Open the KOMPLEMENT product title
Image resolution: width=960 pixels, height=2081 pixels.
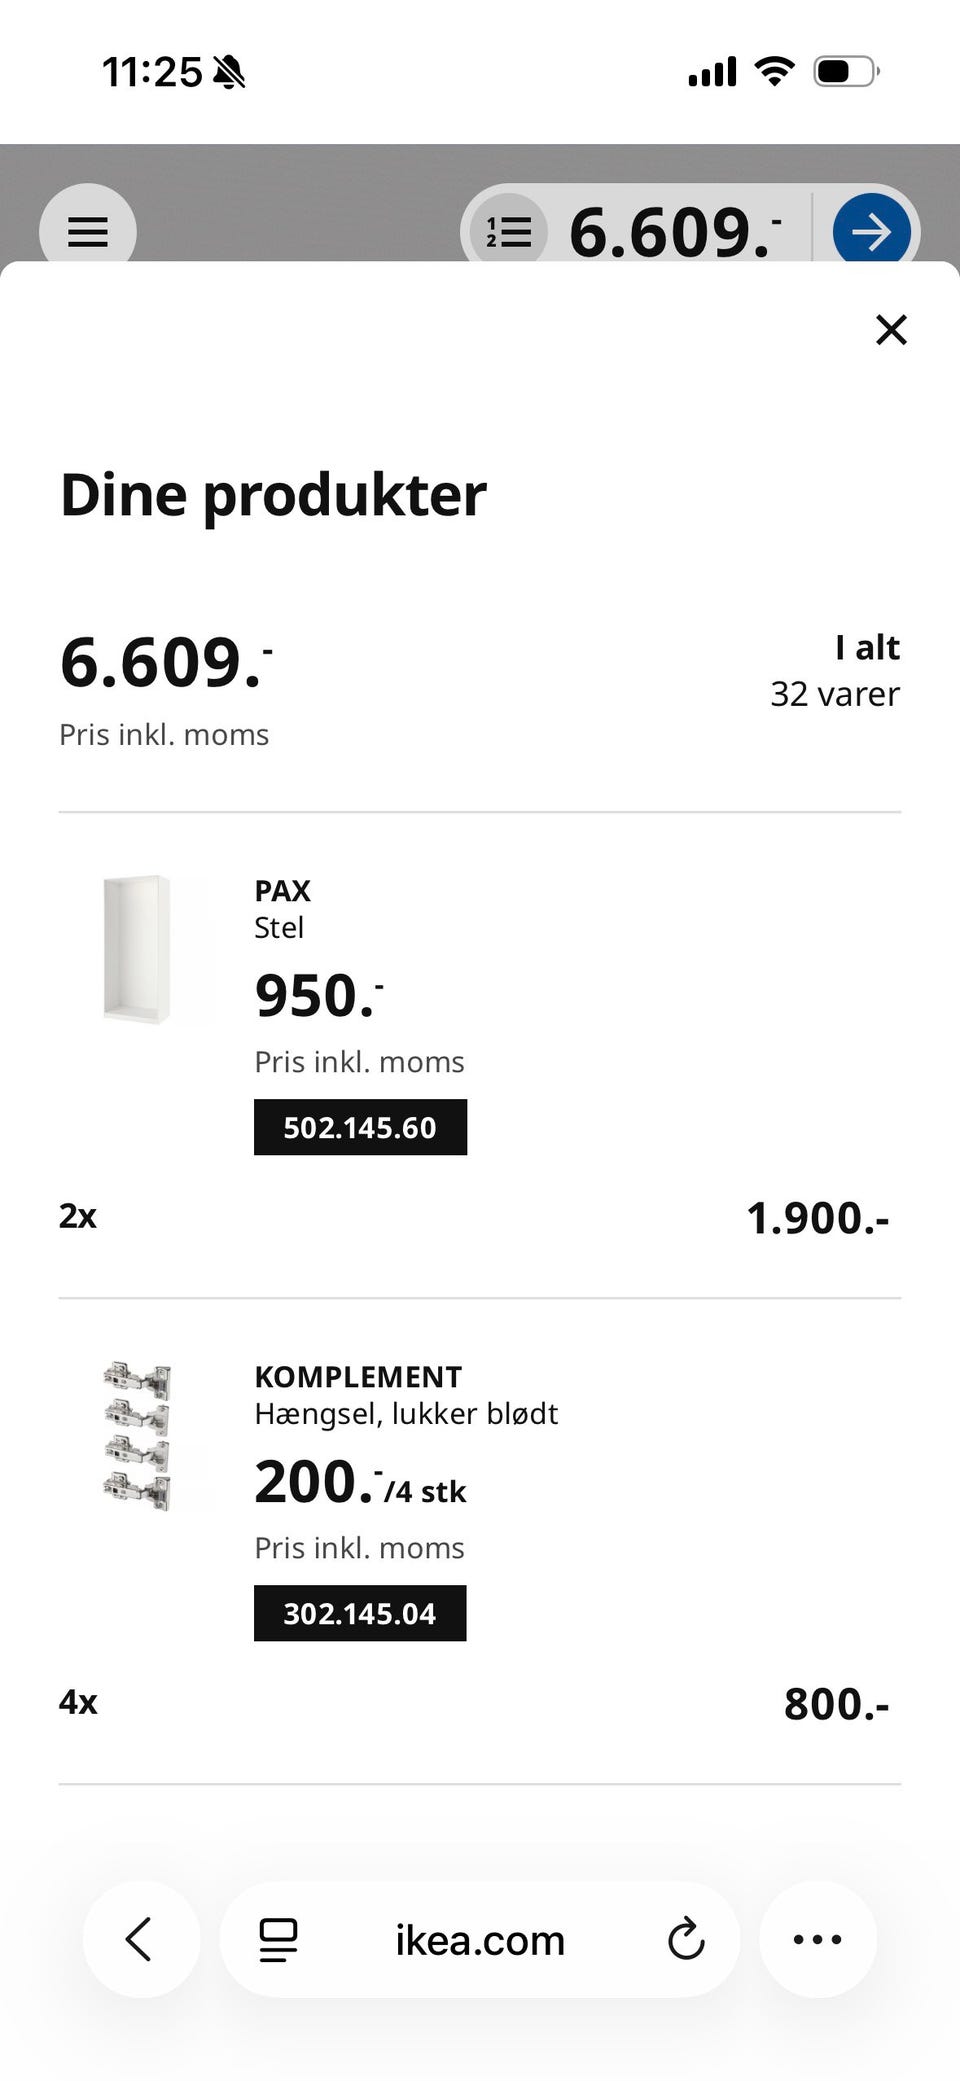[x=358, y=1376]
